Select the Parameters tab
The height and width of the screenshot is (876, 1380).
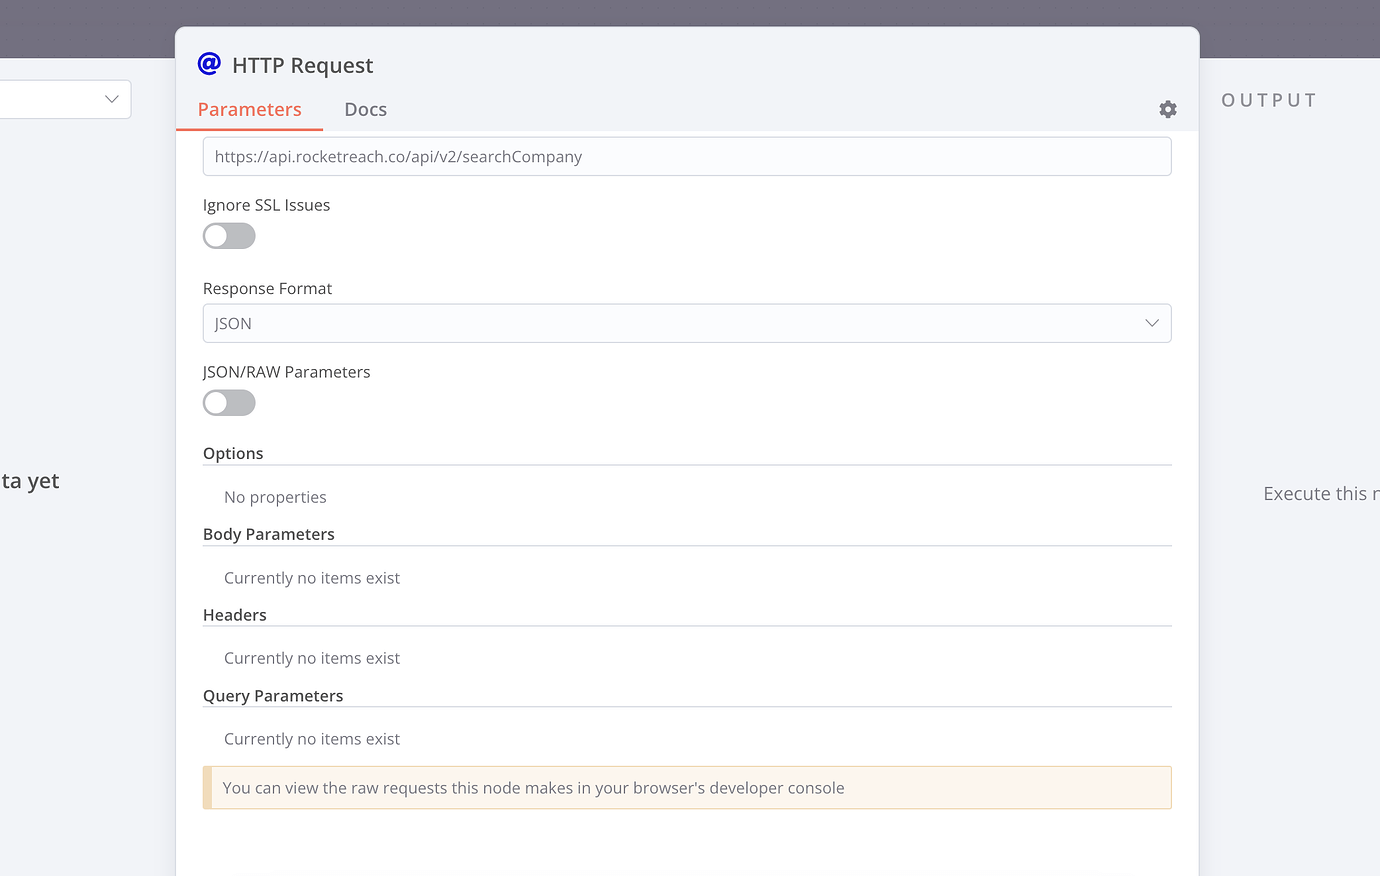[248, 109]
